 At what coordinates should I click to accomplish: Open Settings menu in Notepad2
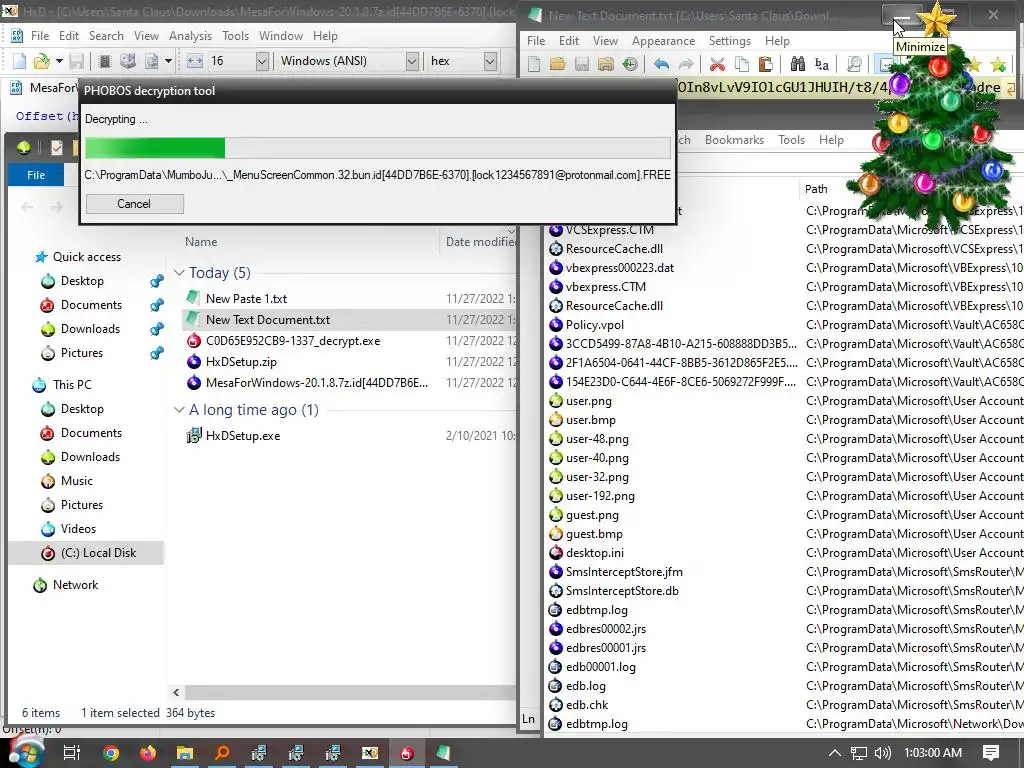click(x=729, y=41)
